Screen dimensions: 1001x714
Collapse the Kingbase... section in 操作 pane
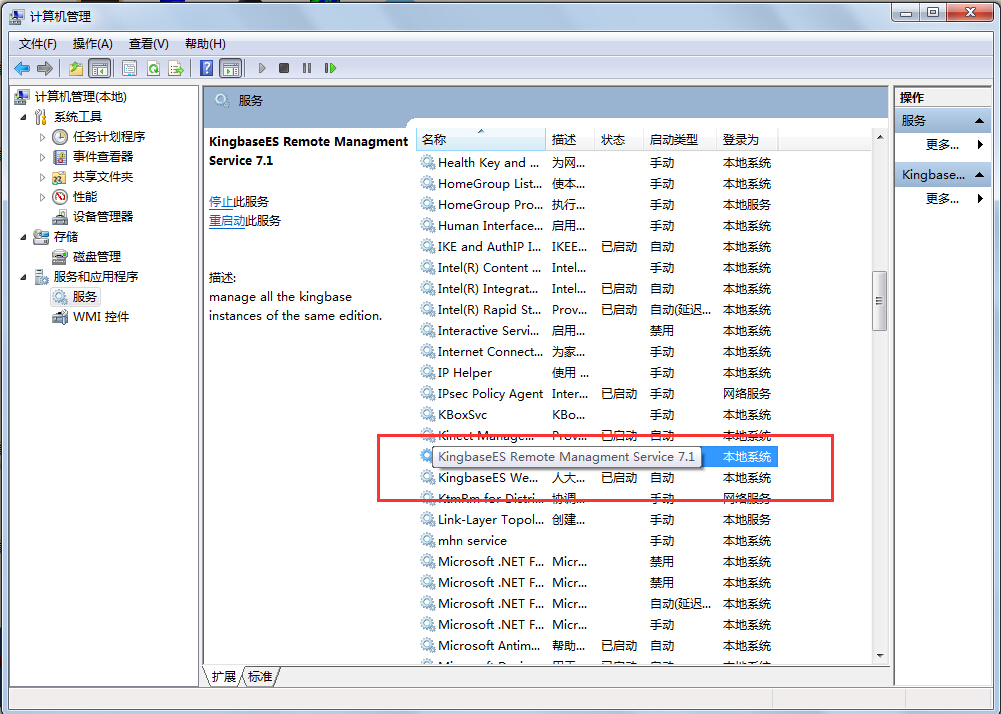point(979,175)
